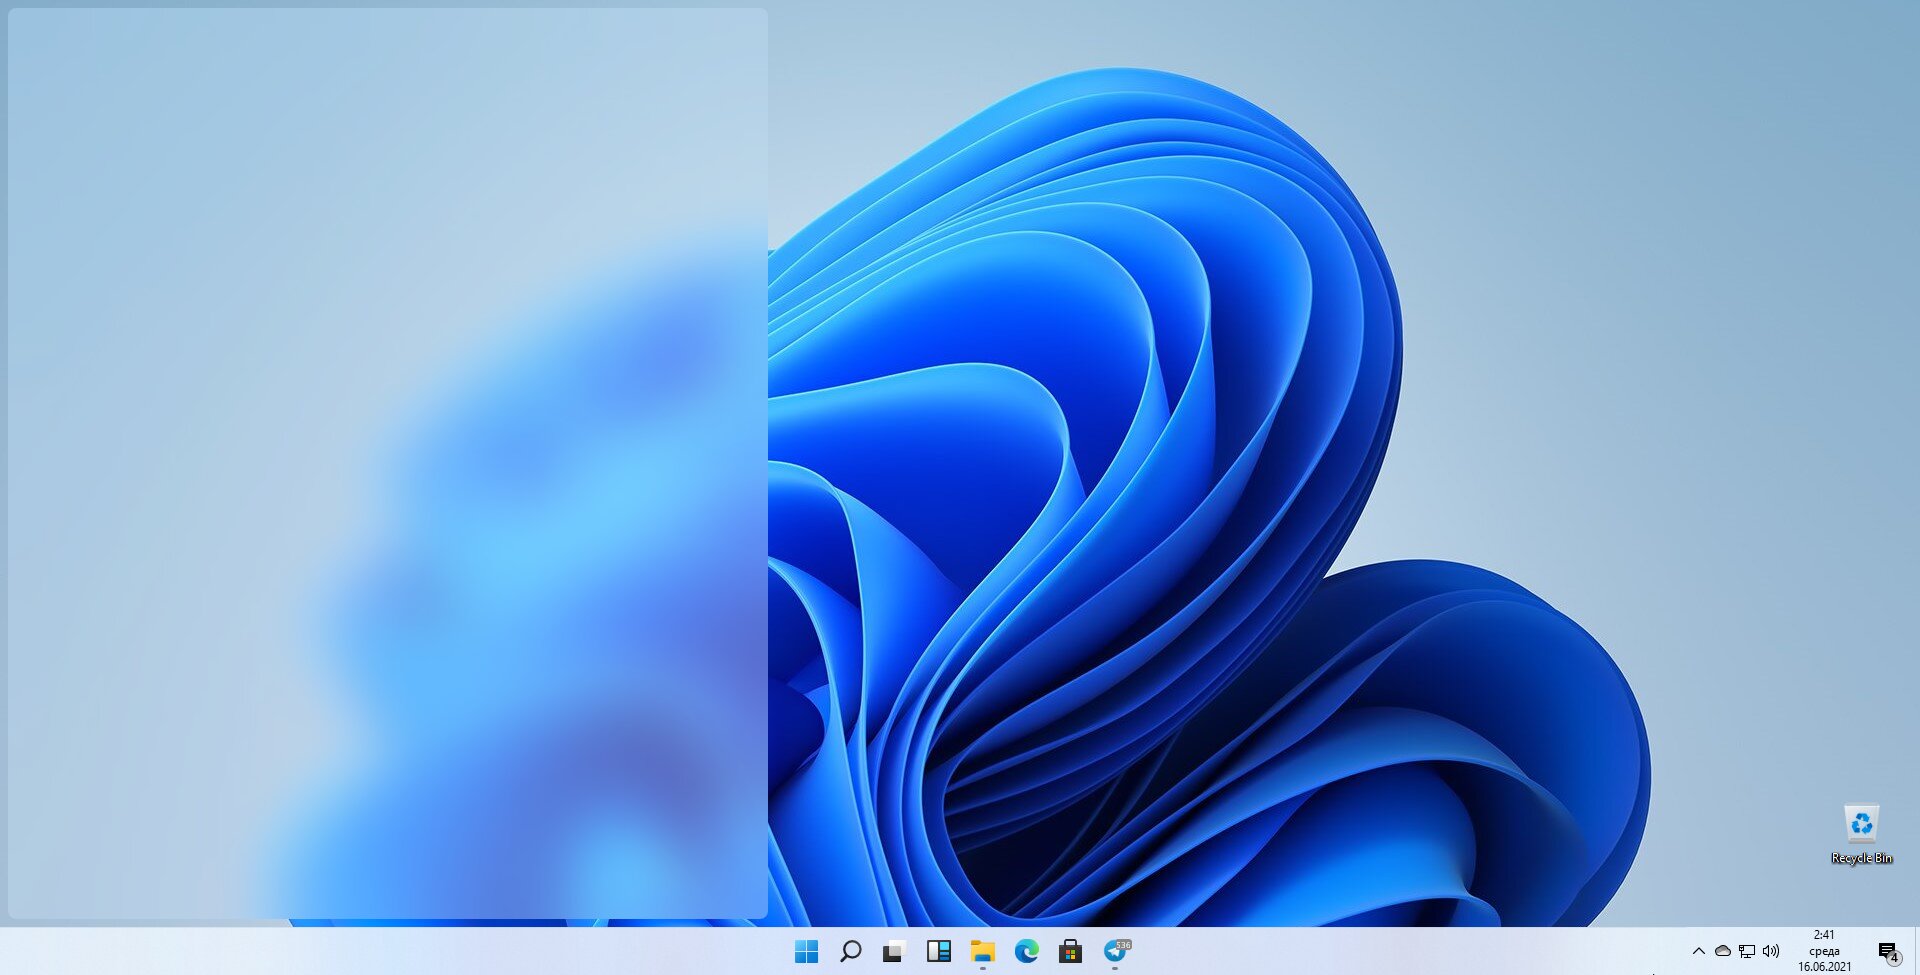The width and height of the screenshot is (1920, 975).
Task: Open Task View from taskbar
Action: (x=894, y=951)
